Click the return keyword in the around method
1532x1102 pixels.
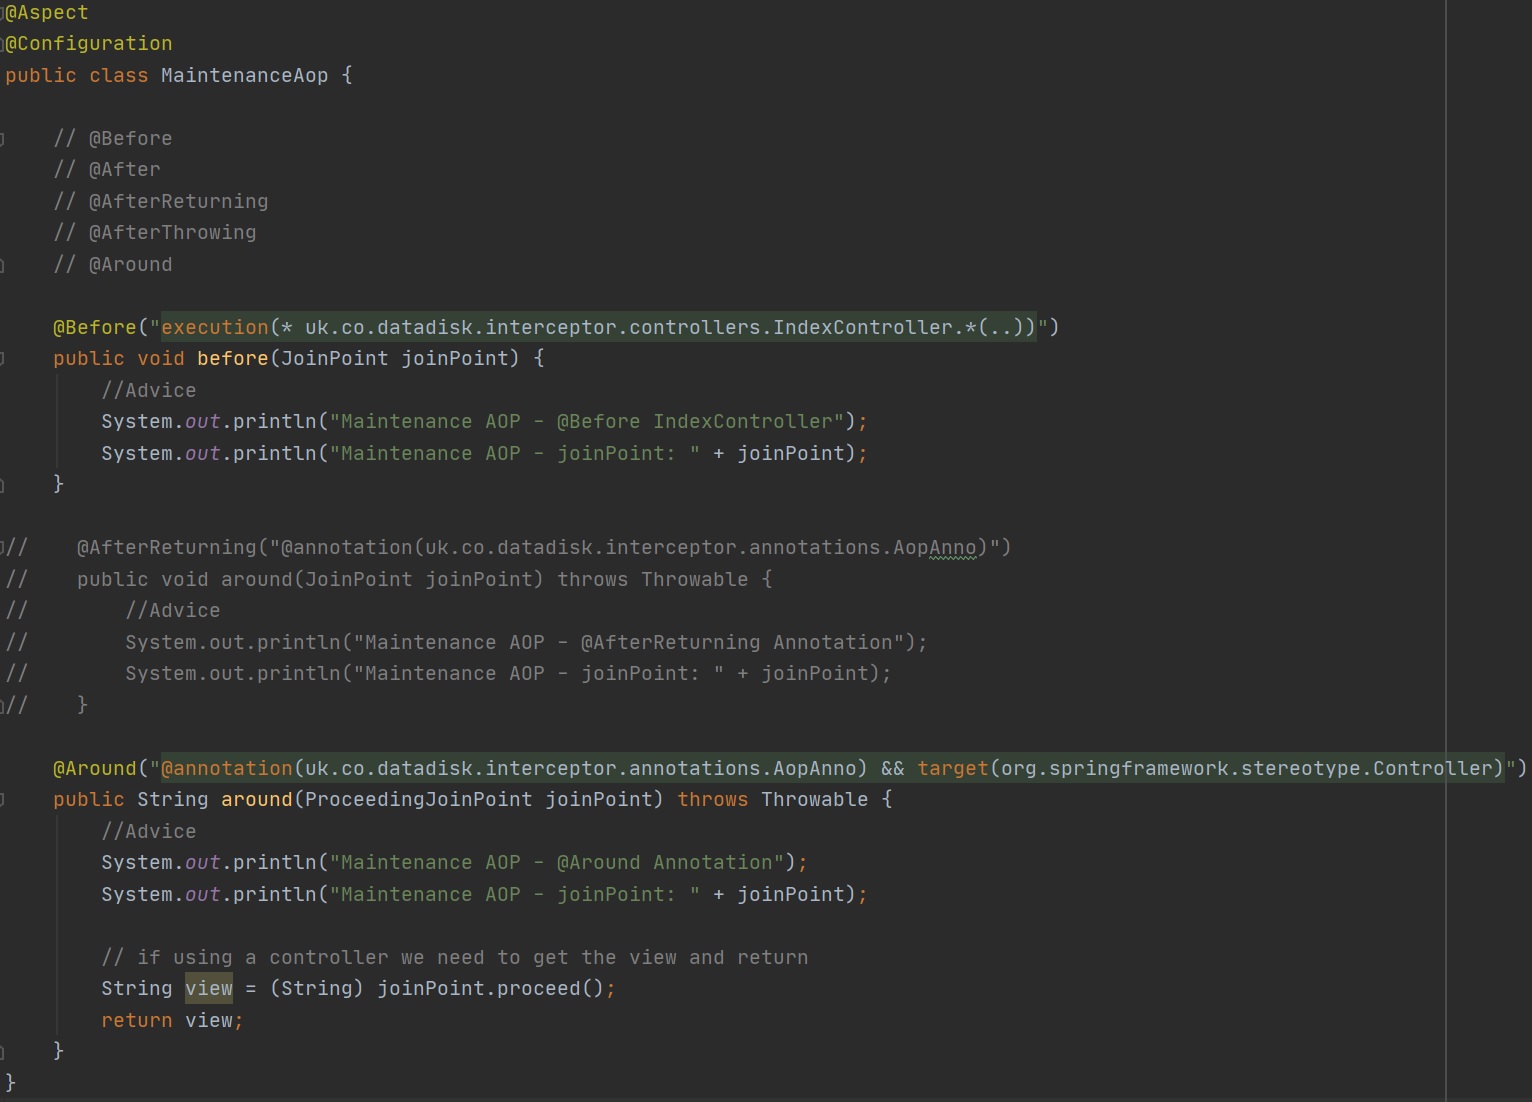pos(136,1021)
